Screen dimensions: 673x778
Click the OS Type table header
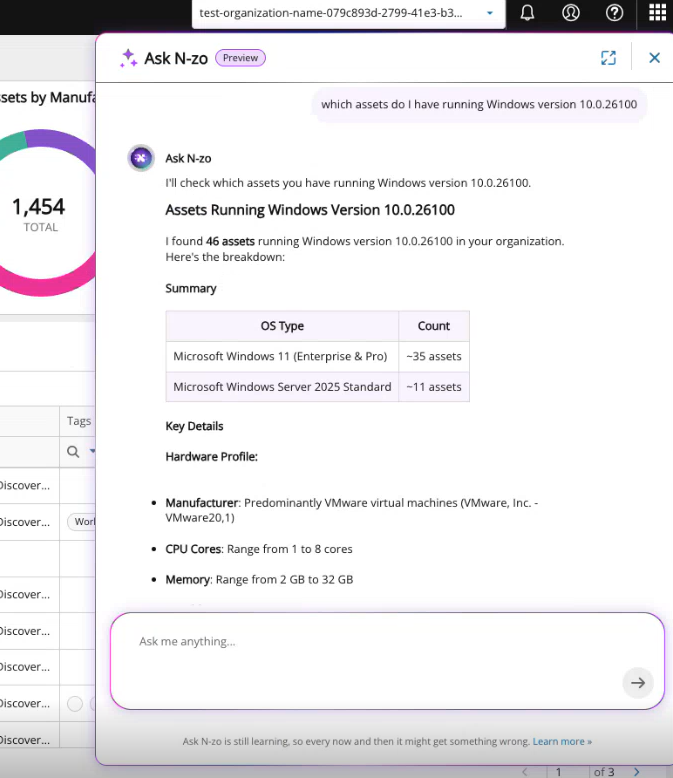pyautogui.click(x=282, y=326)
